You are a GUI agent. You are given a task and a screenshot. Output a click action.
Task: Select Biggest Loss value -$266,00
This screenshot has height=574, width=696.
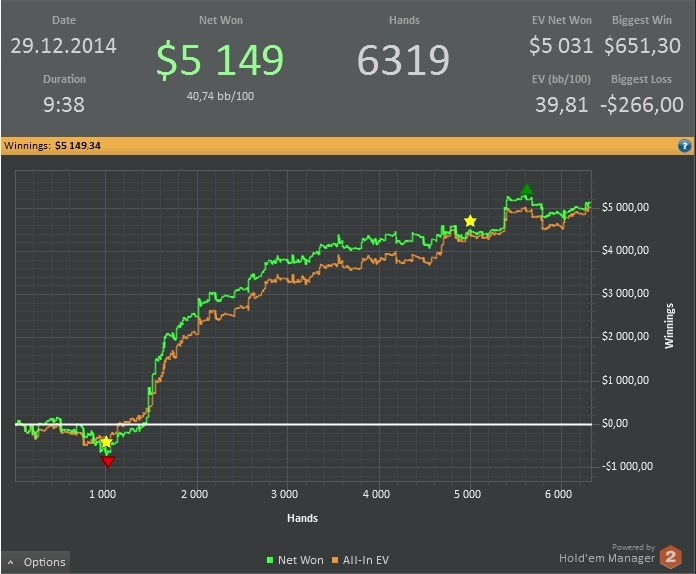click(642, 105)
